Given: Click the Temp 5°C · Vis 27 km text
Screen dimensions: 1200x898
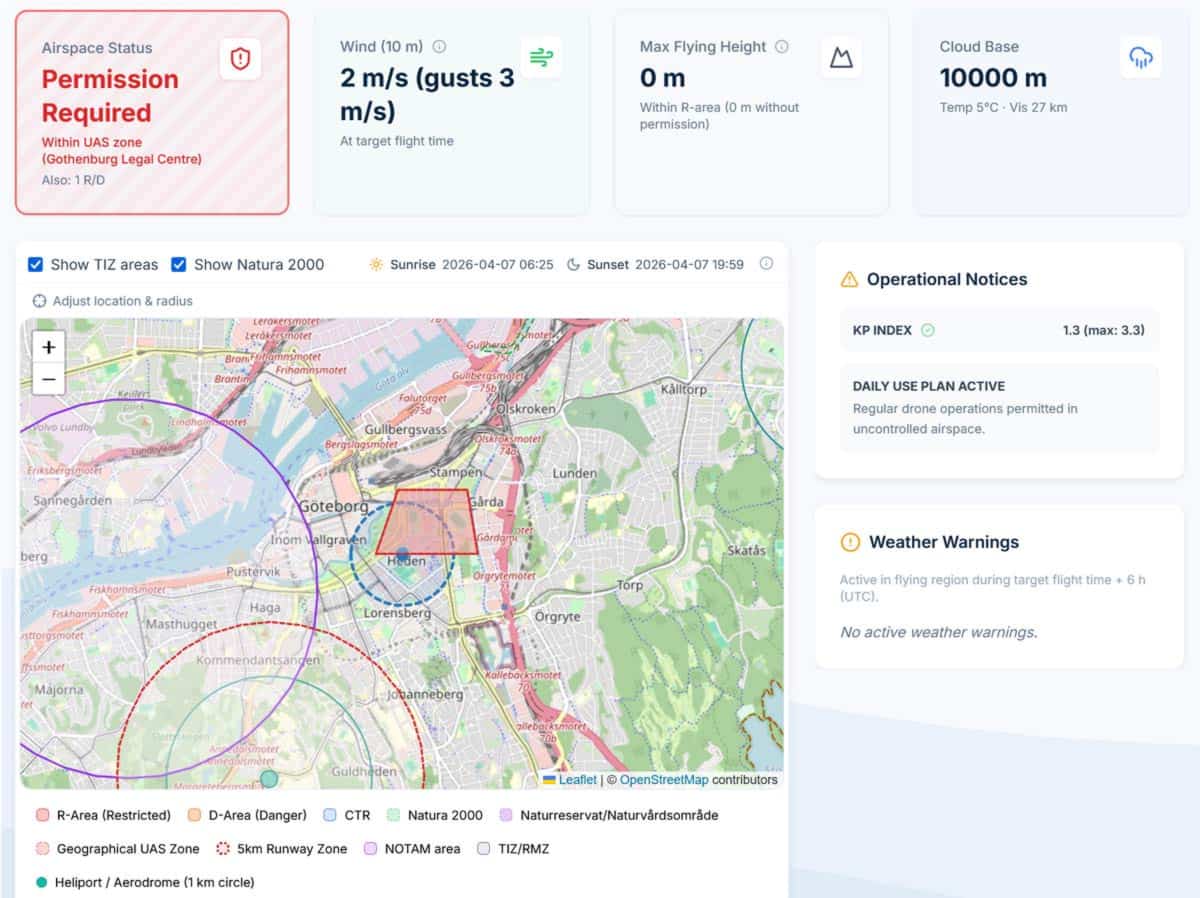Looking at the screenshot, I should [1003, 107].
